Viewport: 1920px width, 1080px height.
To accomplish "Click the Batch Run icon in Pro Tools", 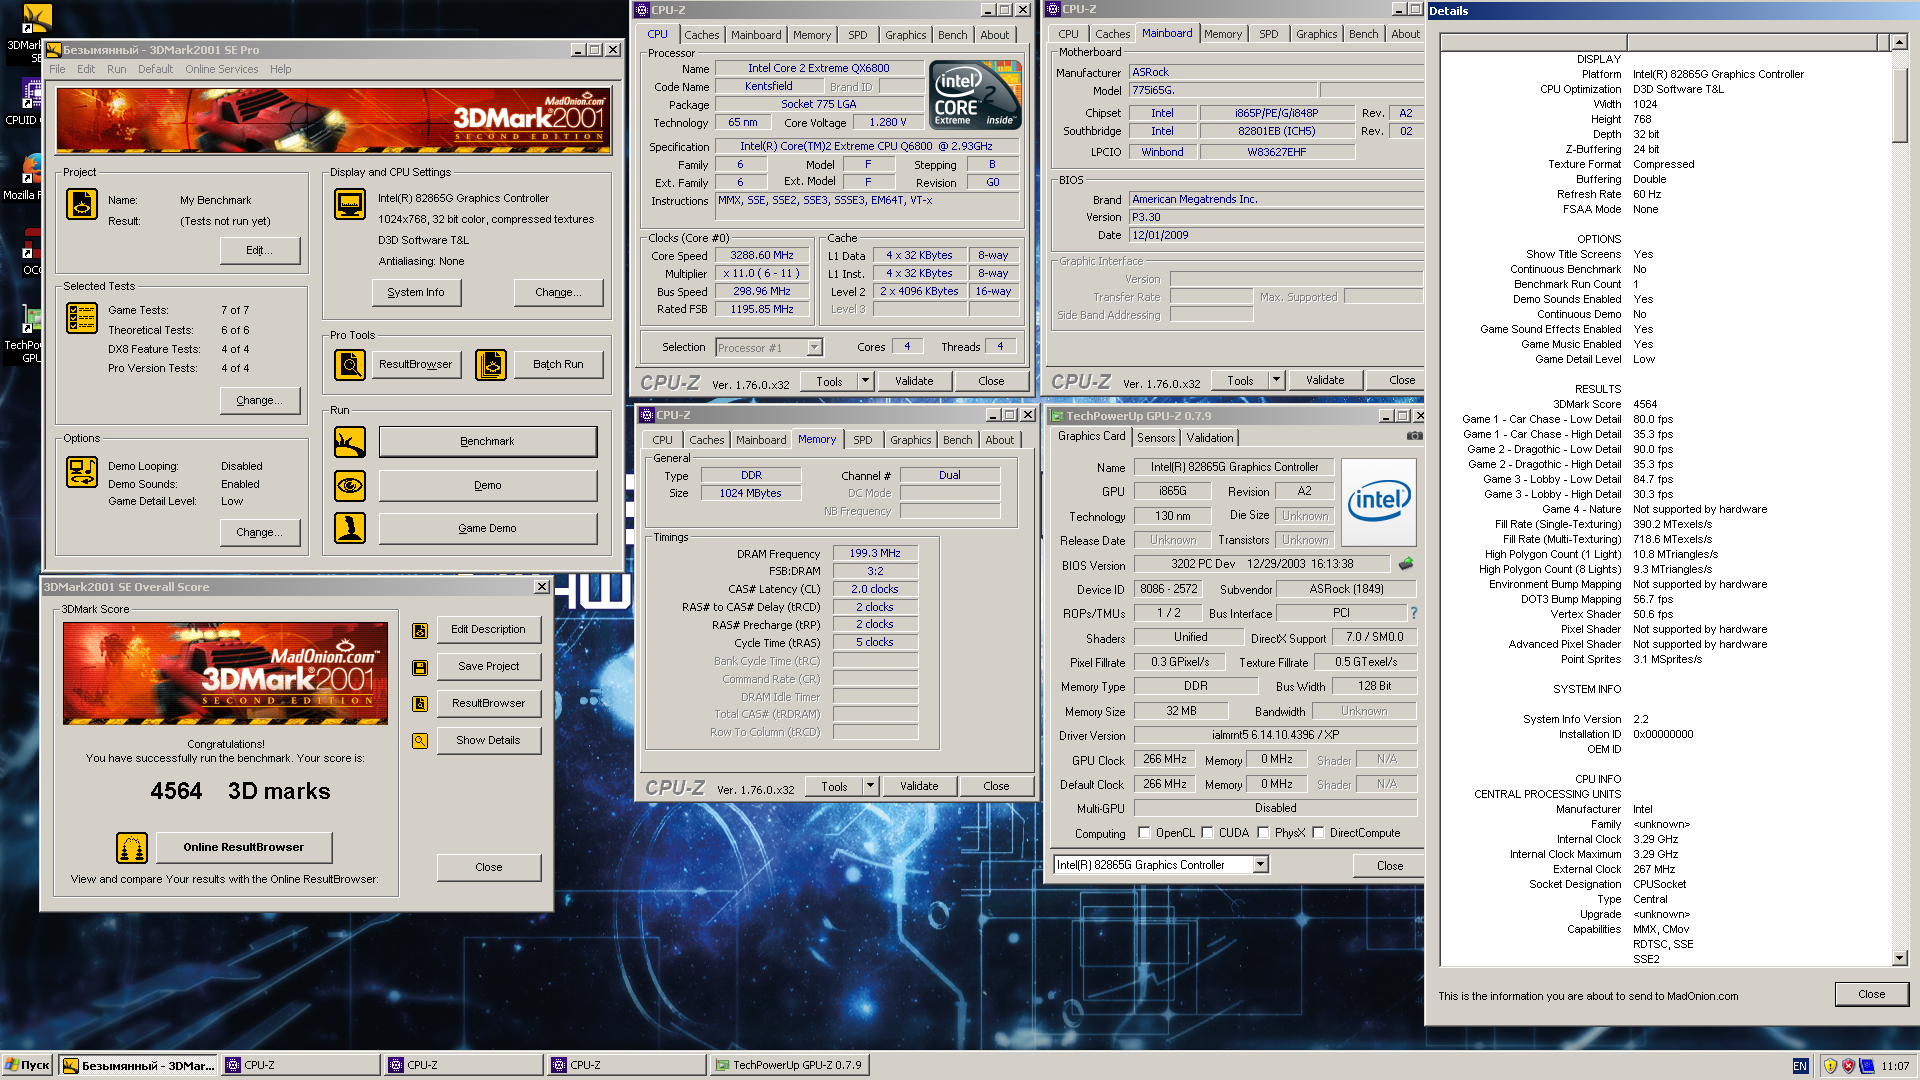I will click(x=491, y=365).
